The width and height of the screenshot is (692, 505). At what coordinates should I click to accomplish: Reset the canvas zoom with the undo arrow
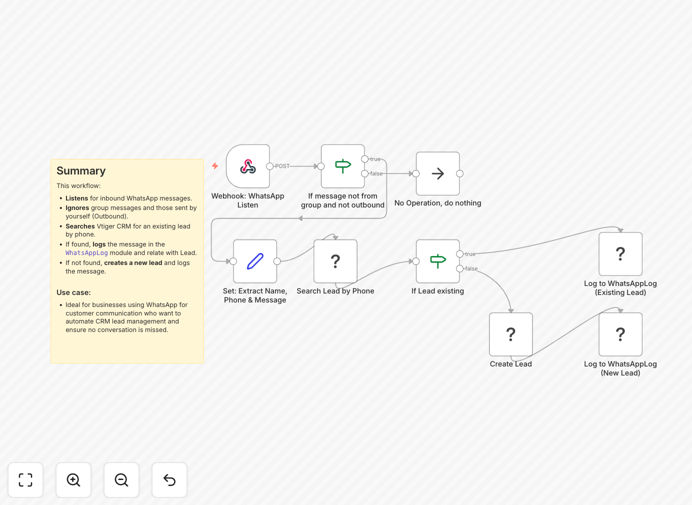point(169,480)
